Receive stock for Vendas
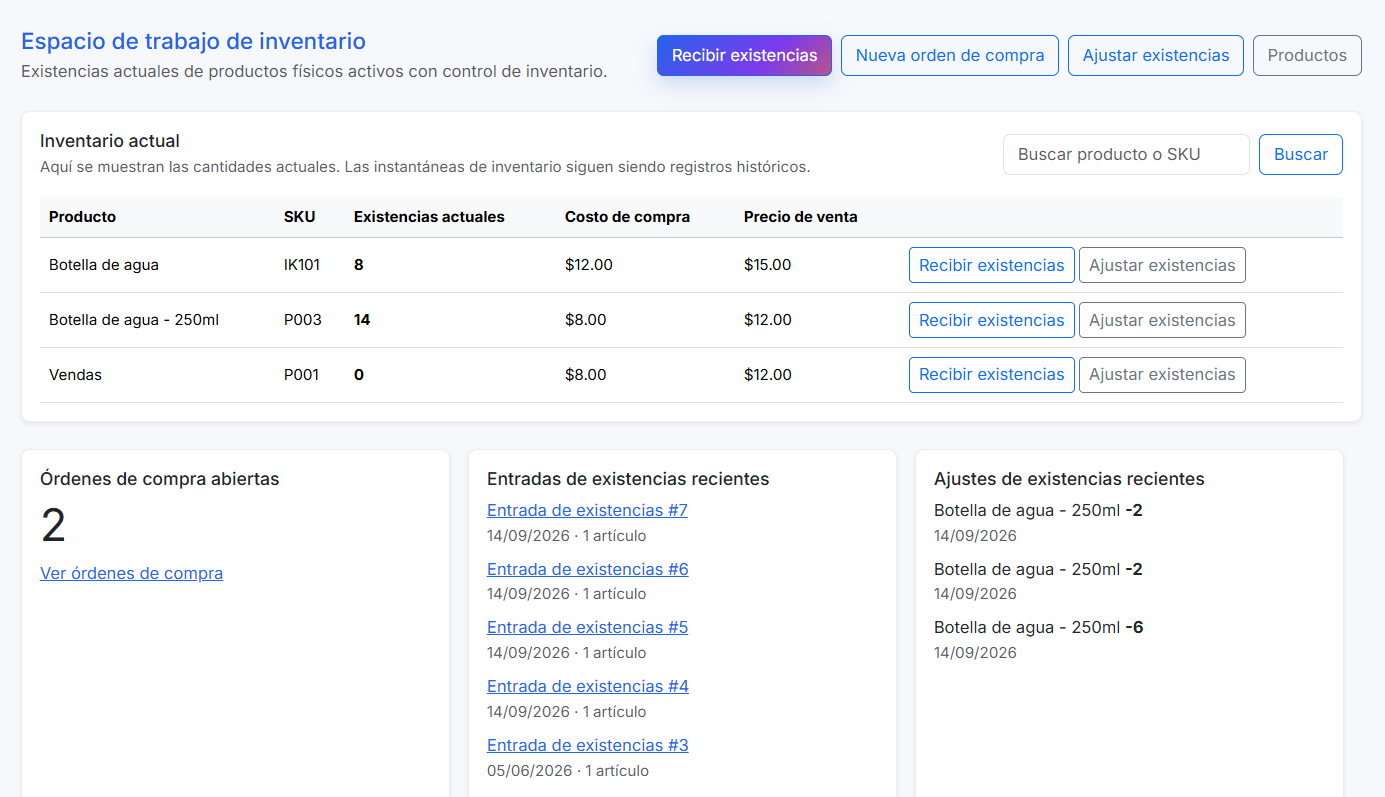1385x797 pixels. 992,375
